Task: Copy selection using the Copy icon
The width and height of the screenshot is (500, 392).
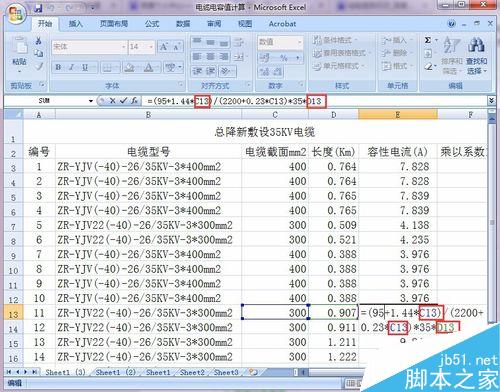Action: pyautogui.click(x=39, y=53)
